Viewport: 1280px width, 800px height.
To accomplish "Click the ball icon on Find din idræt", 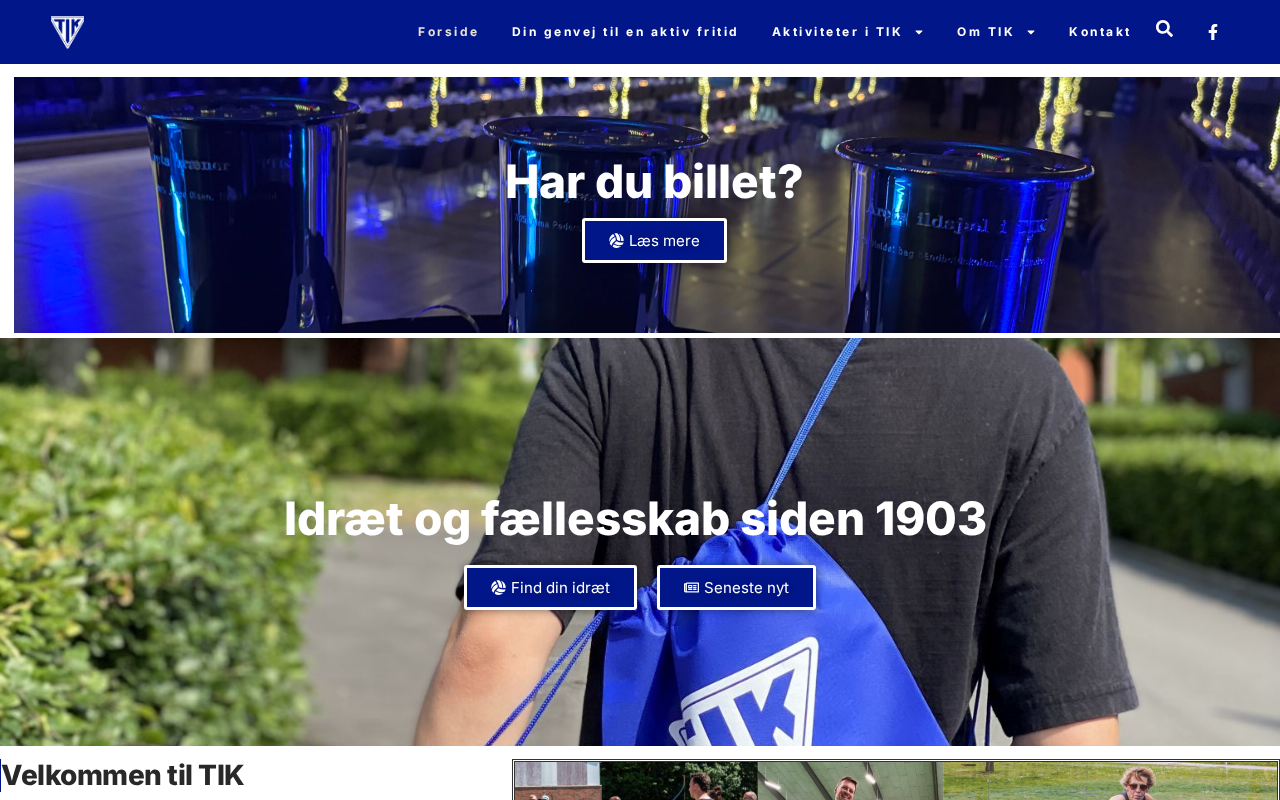I will tap(498, 588).
